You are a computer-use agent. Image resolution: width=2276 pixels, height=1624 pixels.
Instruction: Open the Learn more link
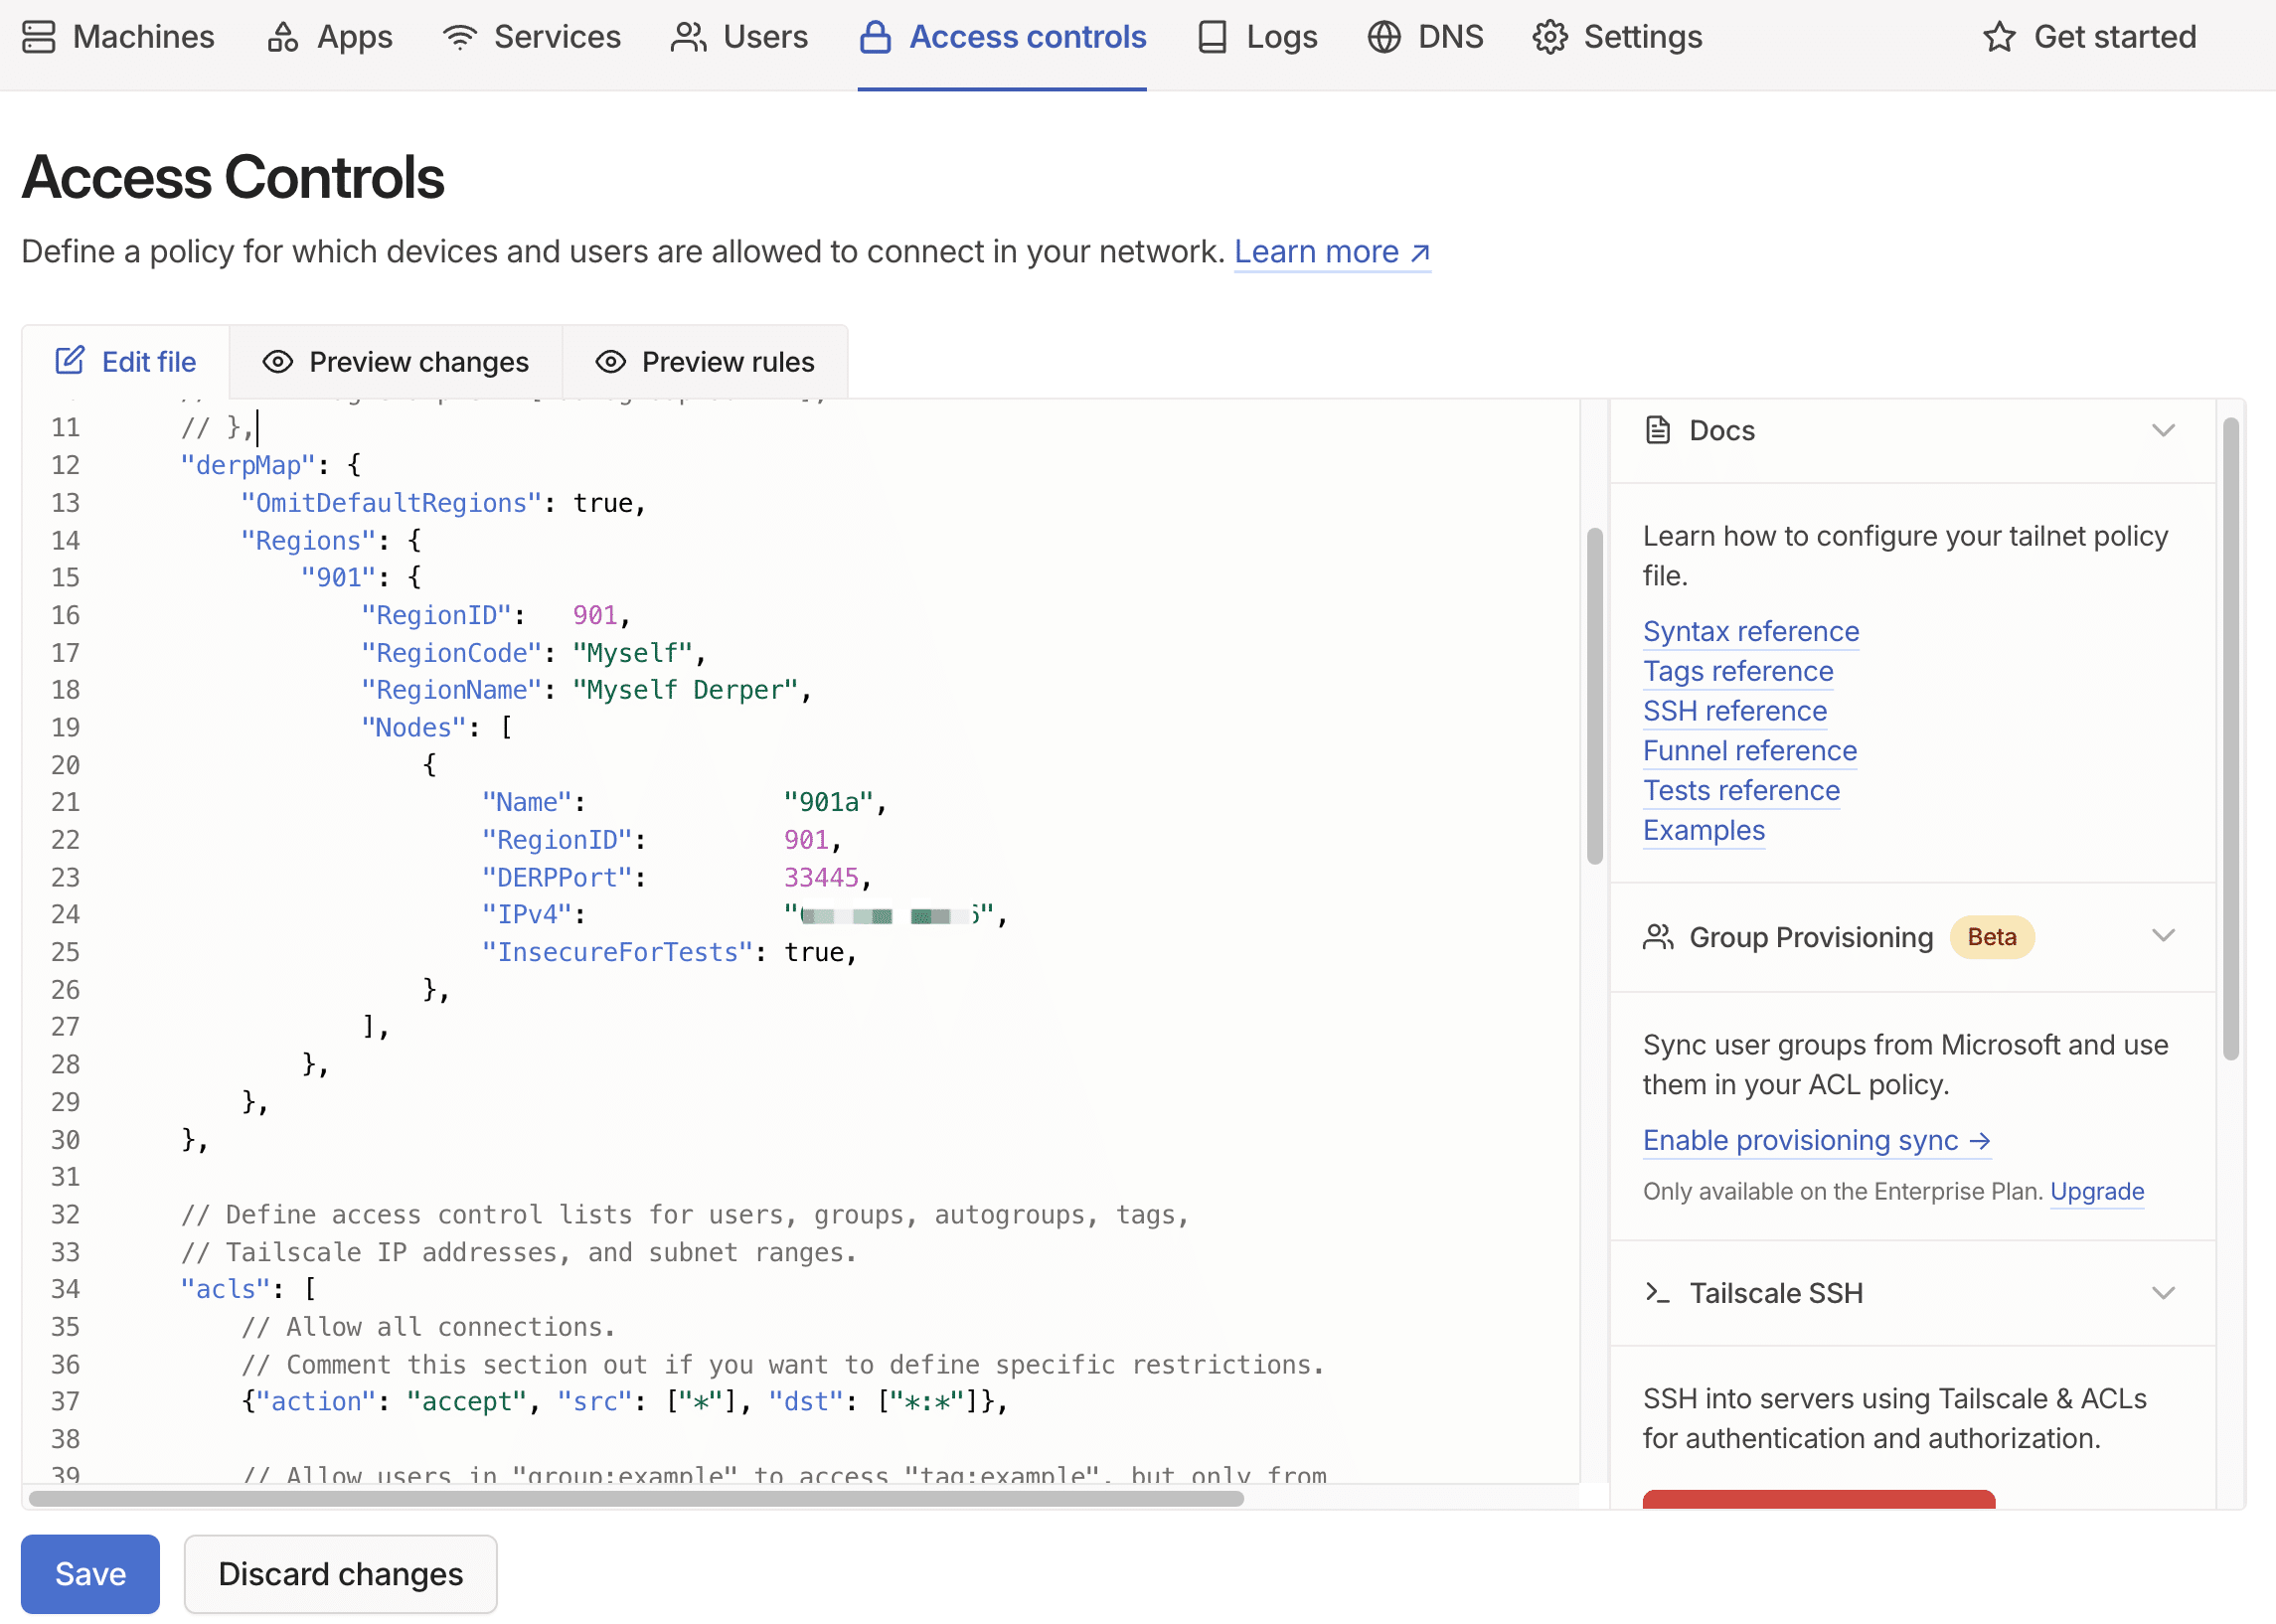1332,252
